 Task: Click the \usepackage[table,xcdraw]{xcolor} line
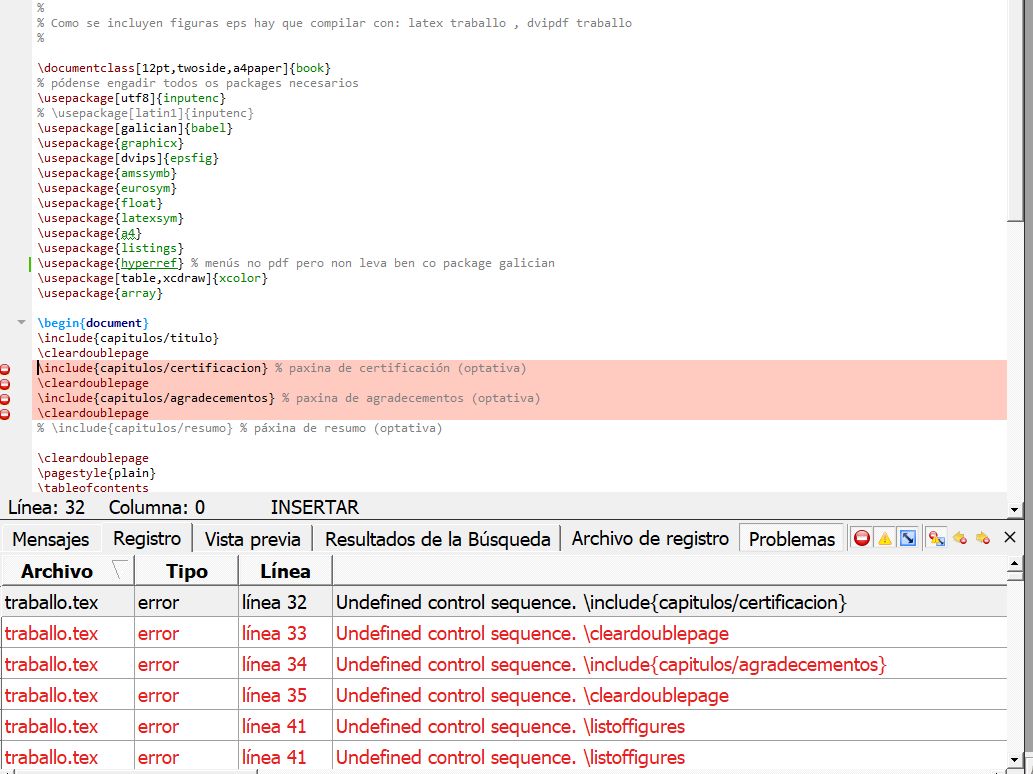(153, 278)
